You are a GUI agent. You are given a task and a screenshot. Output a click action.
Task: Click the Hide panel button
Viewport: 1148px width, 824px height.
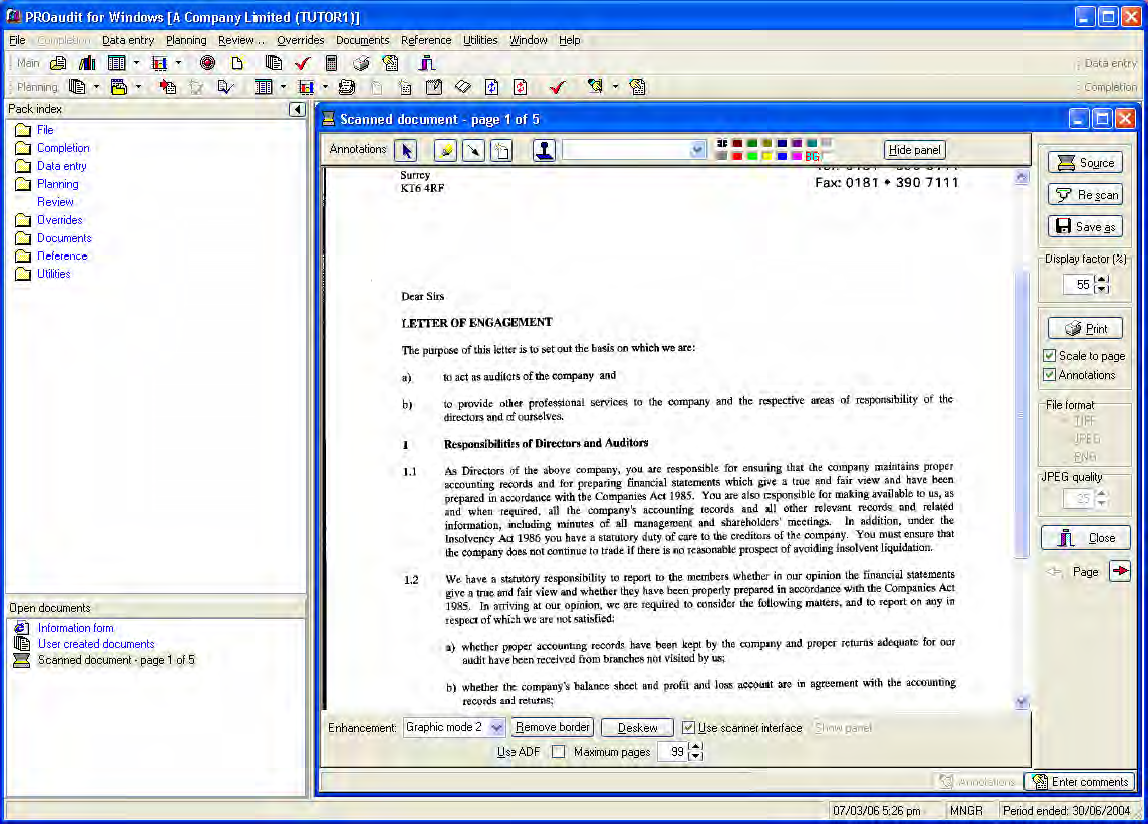tap(914, 149)
